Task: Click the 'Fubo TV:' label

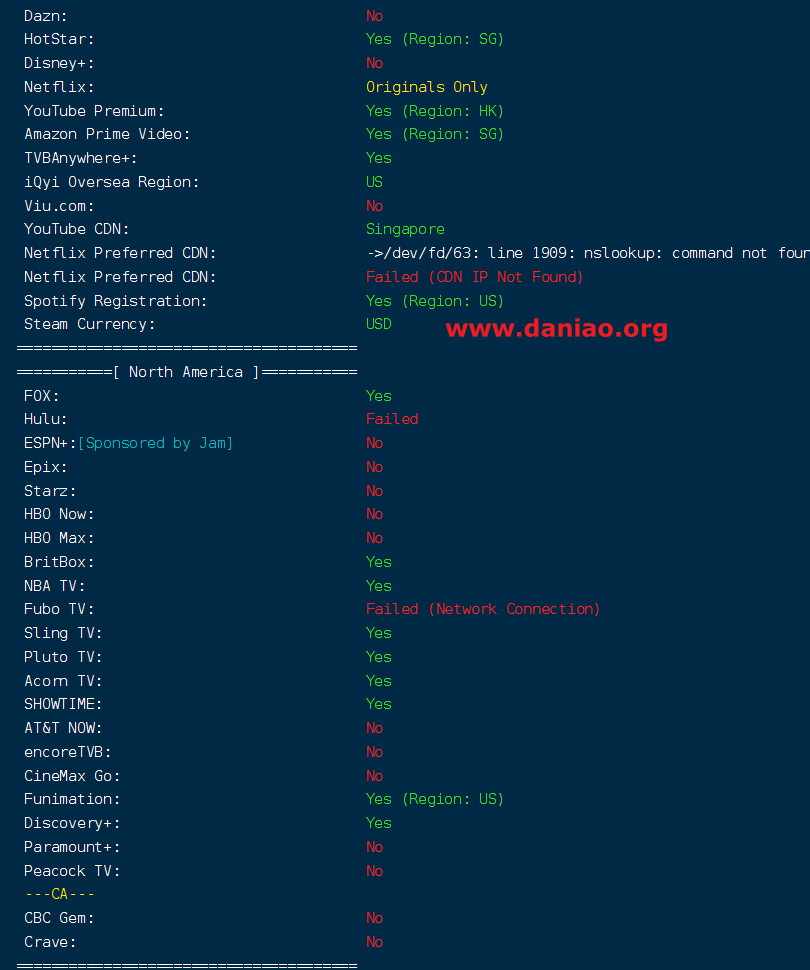Action: [59, 609]
